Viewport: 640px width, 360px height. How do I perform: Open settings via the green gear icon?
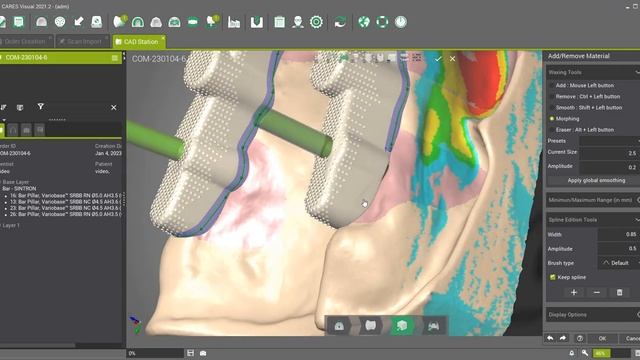coord(316,22)
